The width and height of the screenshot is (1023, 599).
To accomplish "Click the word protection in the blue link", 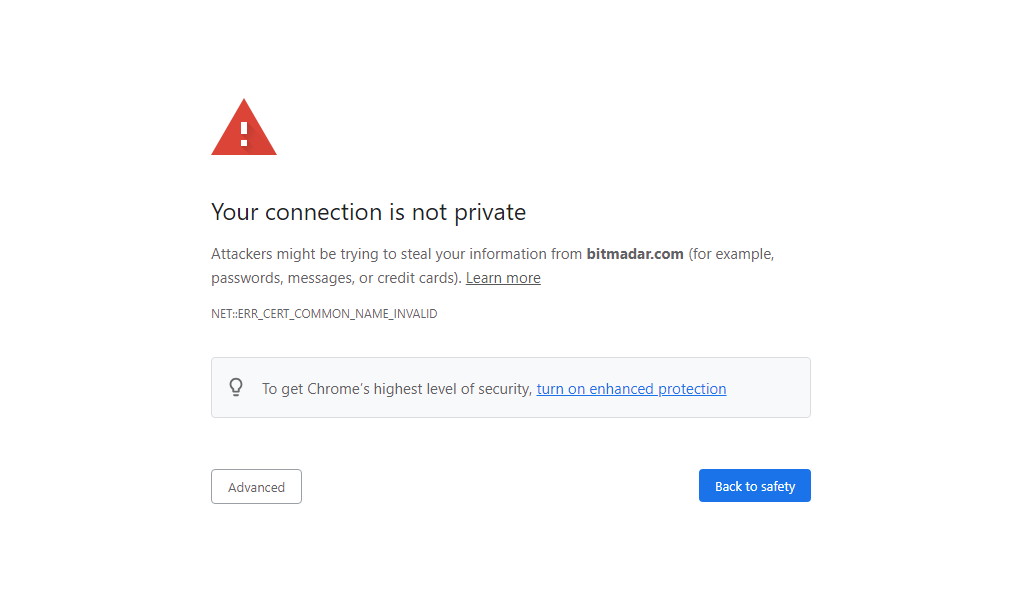I will [692, 389].
